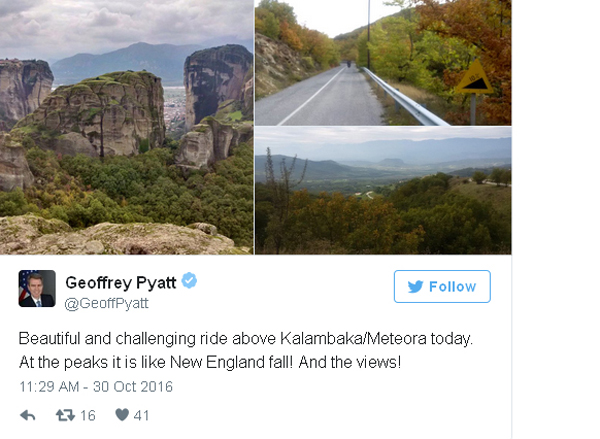Click the reply arrow icon

[28, 415]
